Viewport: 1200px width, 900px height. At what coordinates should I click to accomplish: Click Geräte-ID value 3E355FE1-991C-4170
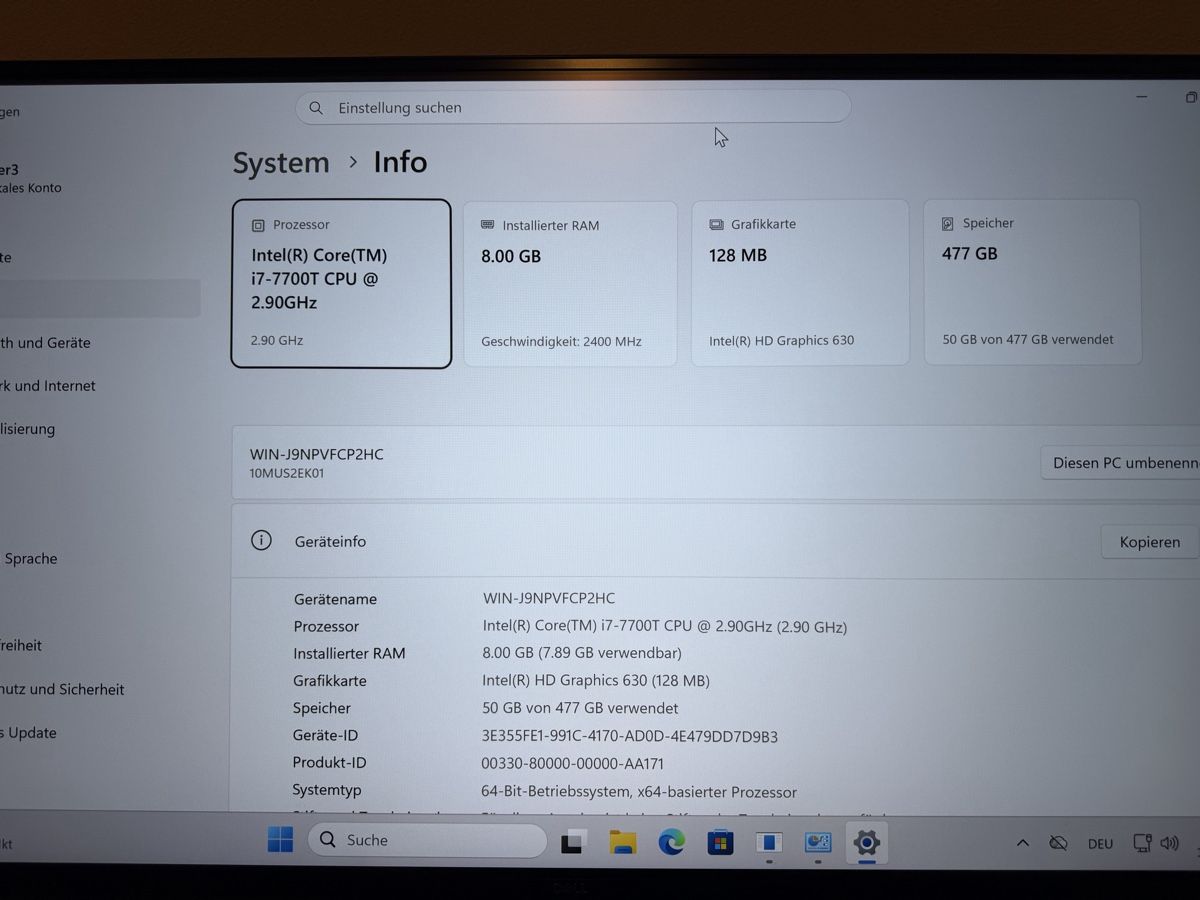(630, 736)
